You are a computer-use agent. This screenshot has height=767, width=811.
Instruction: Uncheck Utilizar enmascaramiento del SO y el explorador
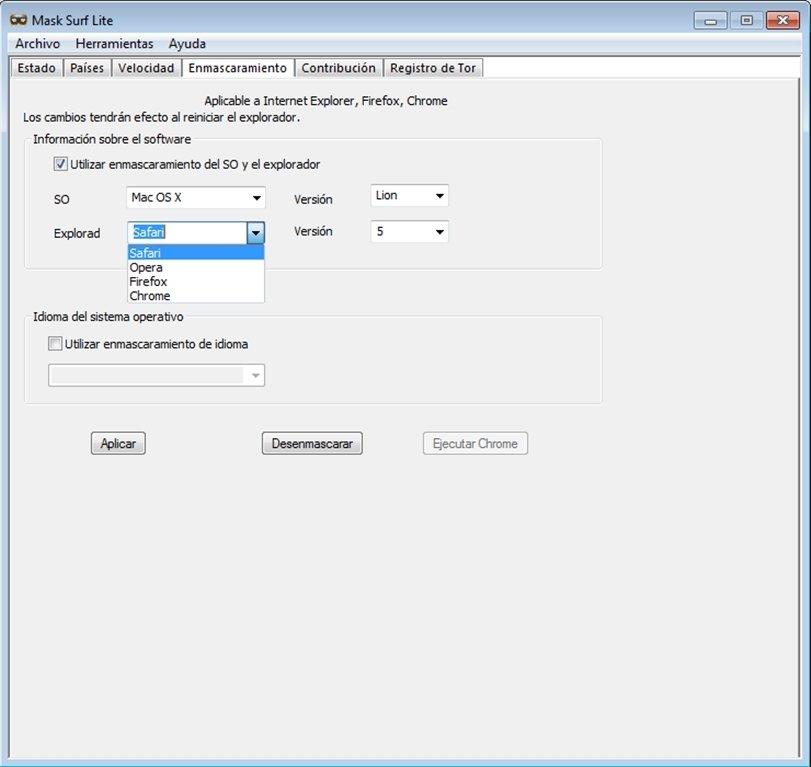(x=60, y=164)
